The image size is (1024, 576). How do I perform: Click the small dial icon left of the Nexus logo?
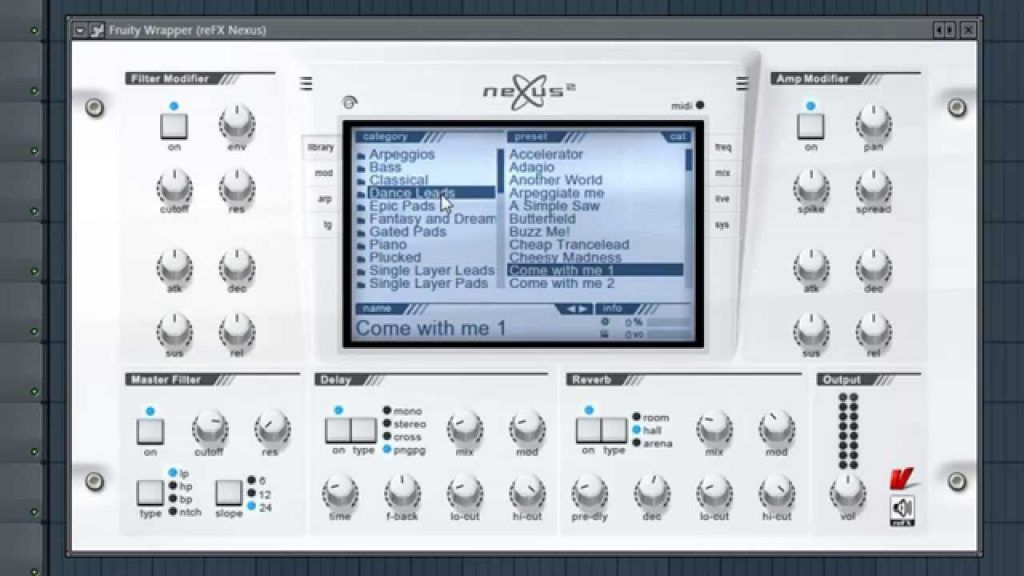[349, 103]
